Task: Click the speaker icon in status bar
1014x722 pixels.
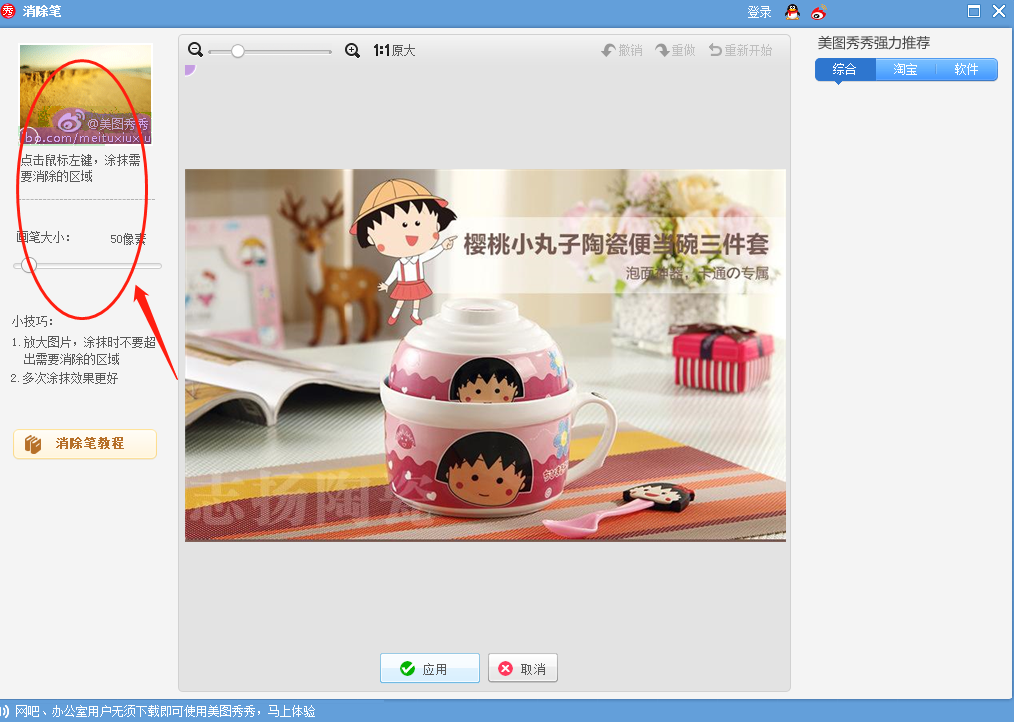Action: [x=5, y=711]
